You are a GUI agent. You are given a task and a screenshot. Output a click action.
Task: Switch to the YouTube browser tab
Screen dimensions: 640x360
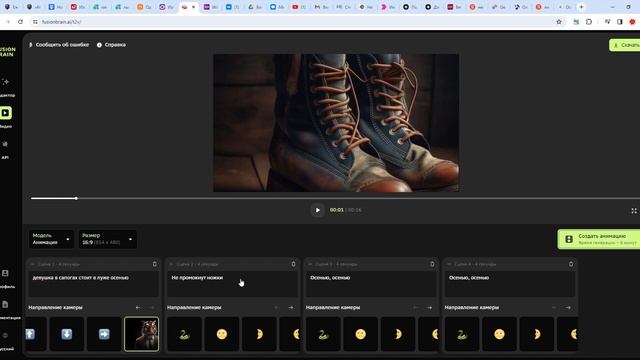click(299, 7)
